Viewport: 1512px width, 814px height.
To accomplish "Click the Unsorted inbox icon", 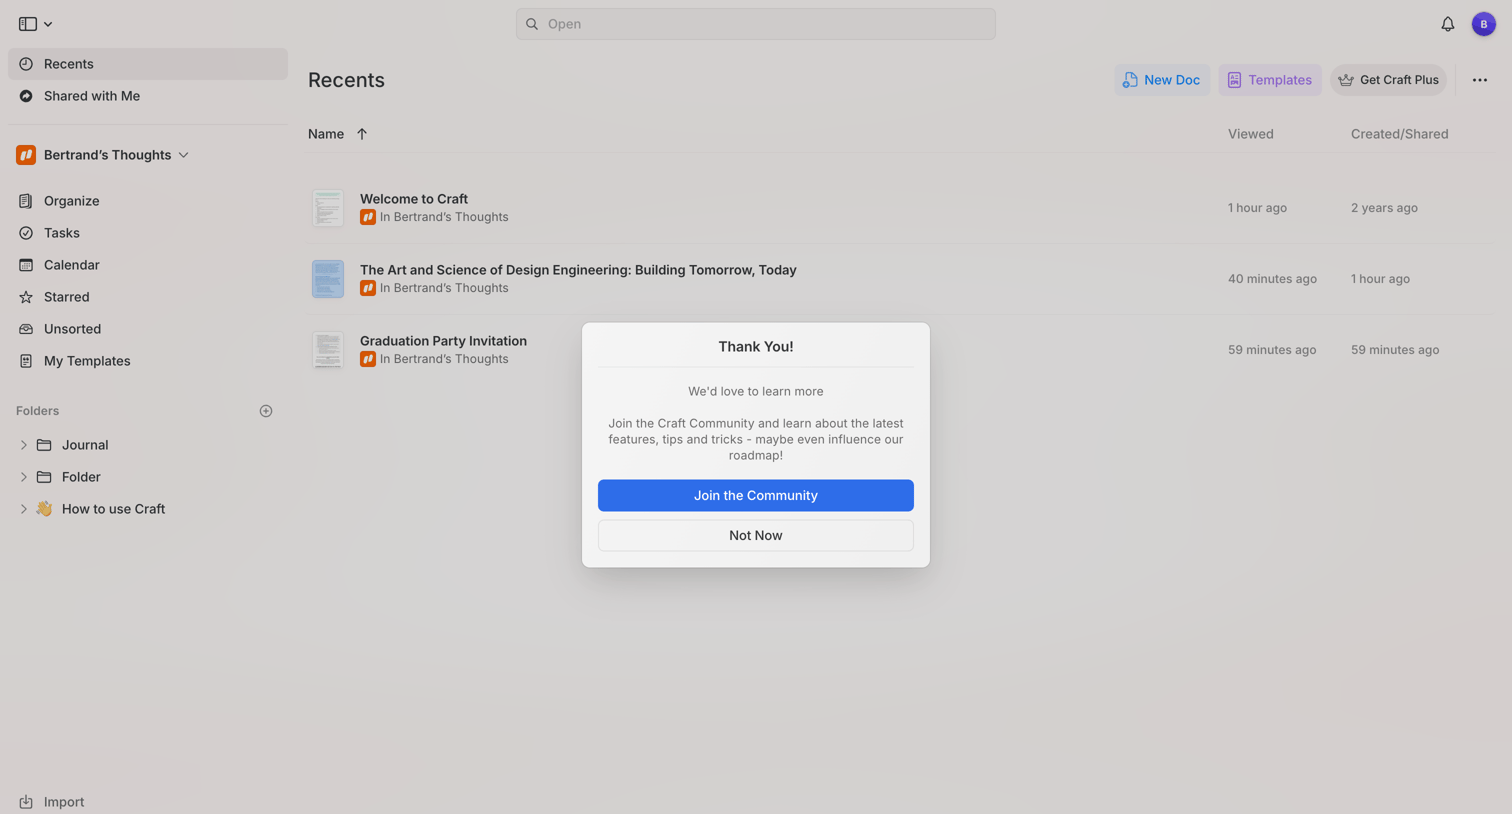I will pos(26,329).
